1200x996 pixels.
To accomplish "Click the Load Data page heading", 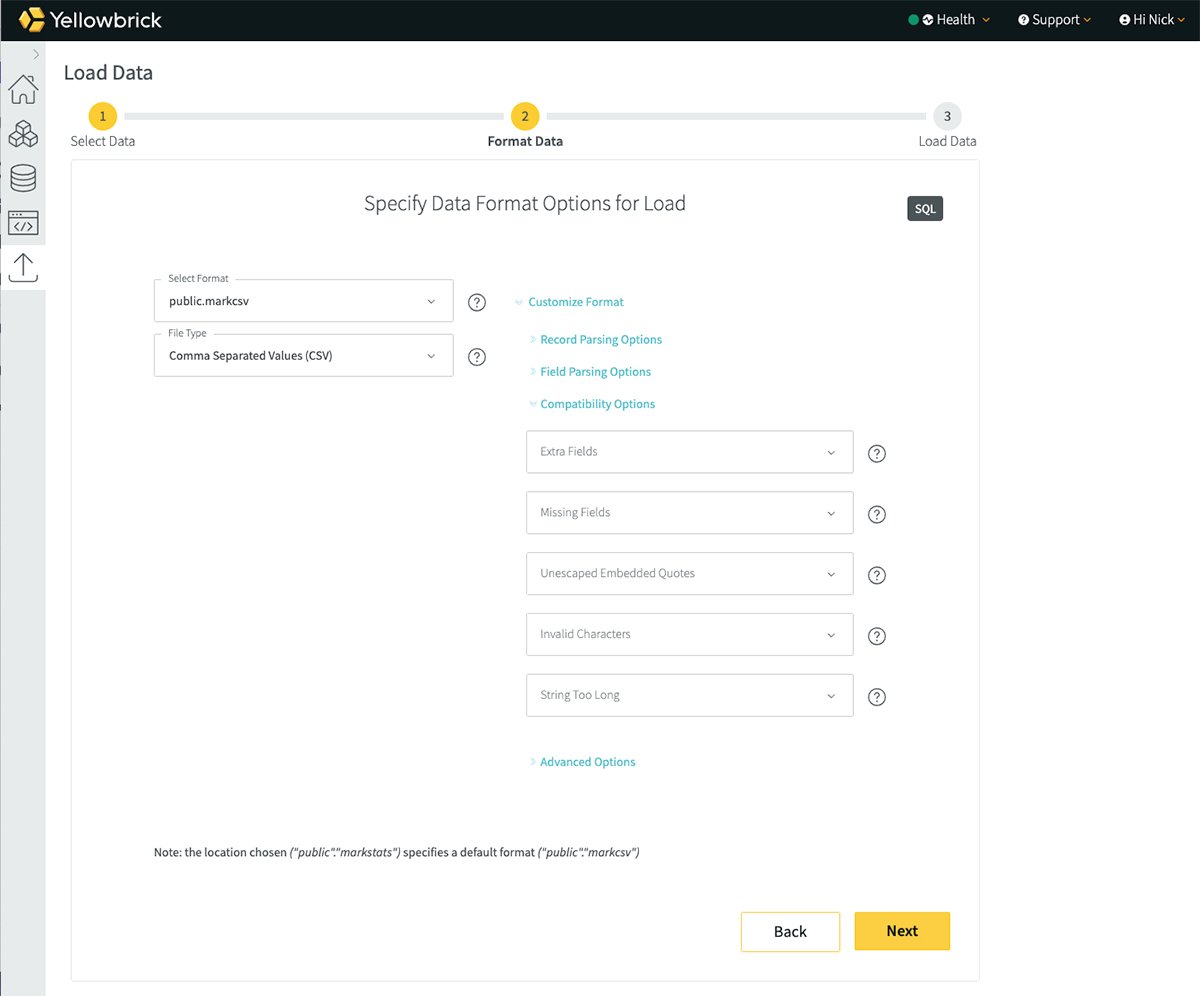I will (x=108, y=73).
